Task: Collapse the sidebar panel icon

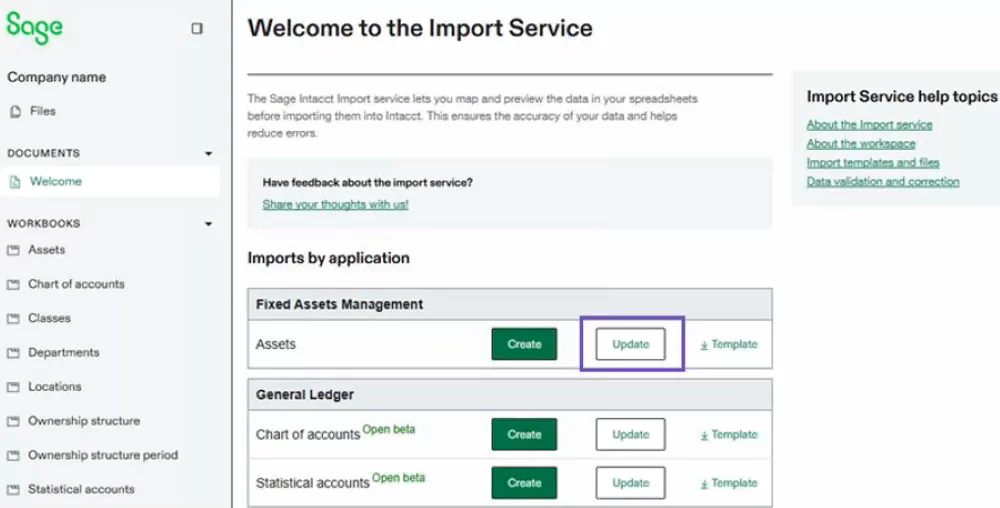Action: point(197,29)
